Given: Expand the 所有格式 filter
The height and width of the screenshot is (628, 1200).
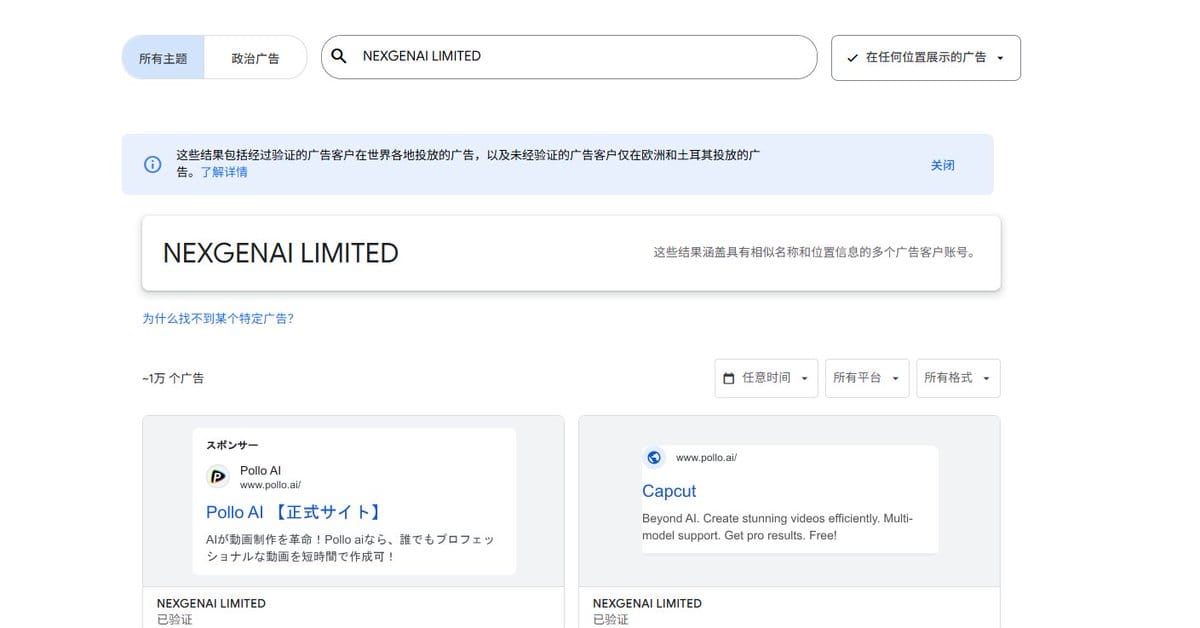Looking at the screenshot, I should click(958, 378).
